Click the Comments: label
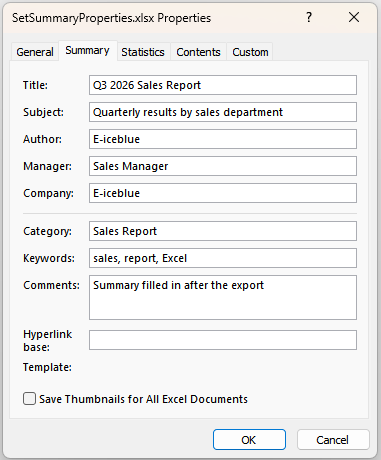The image size is (381, 460). click(x=51, y=285)
